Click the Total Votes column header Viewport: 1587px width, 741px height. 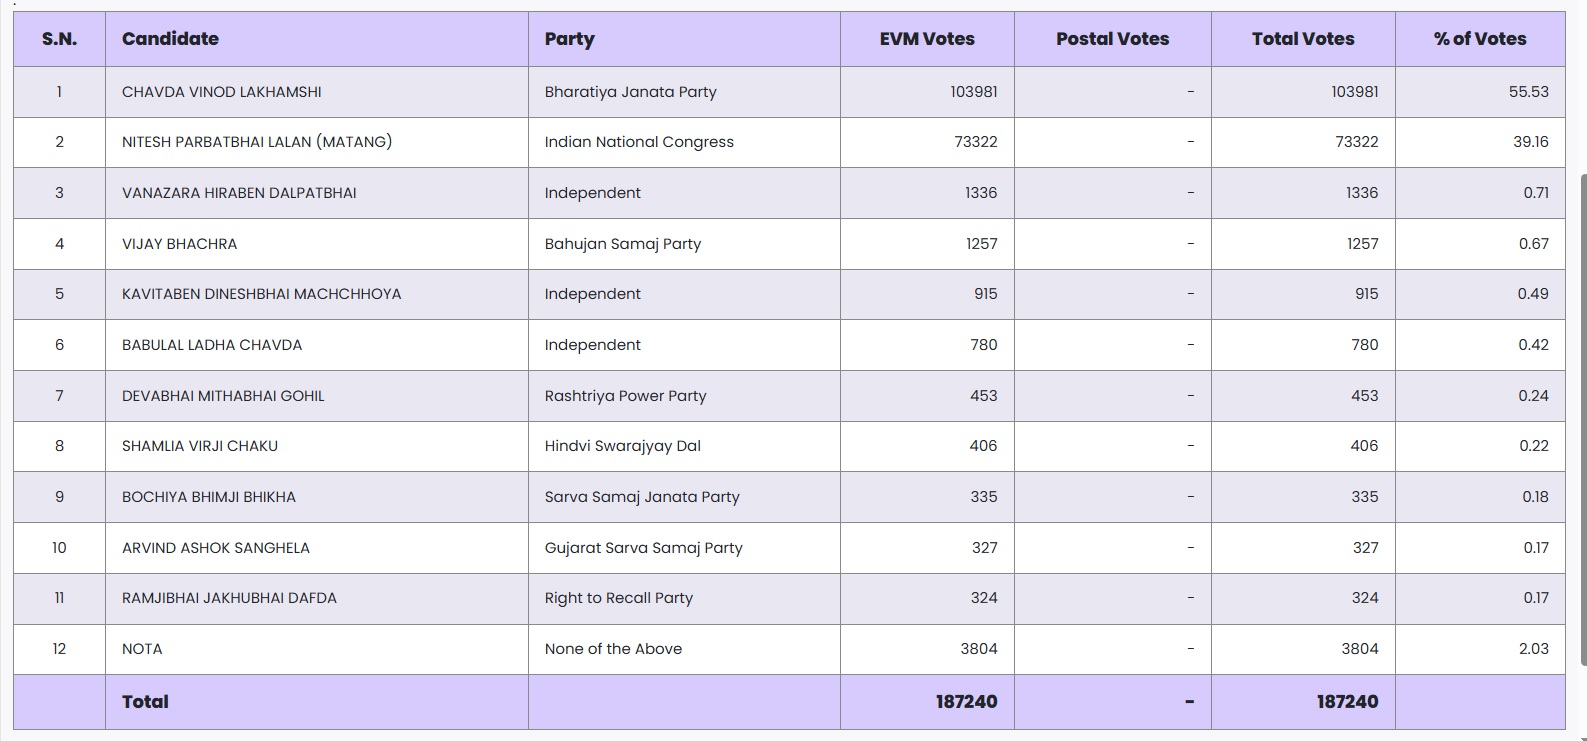click(1302, 39)
